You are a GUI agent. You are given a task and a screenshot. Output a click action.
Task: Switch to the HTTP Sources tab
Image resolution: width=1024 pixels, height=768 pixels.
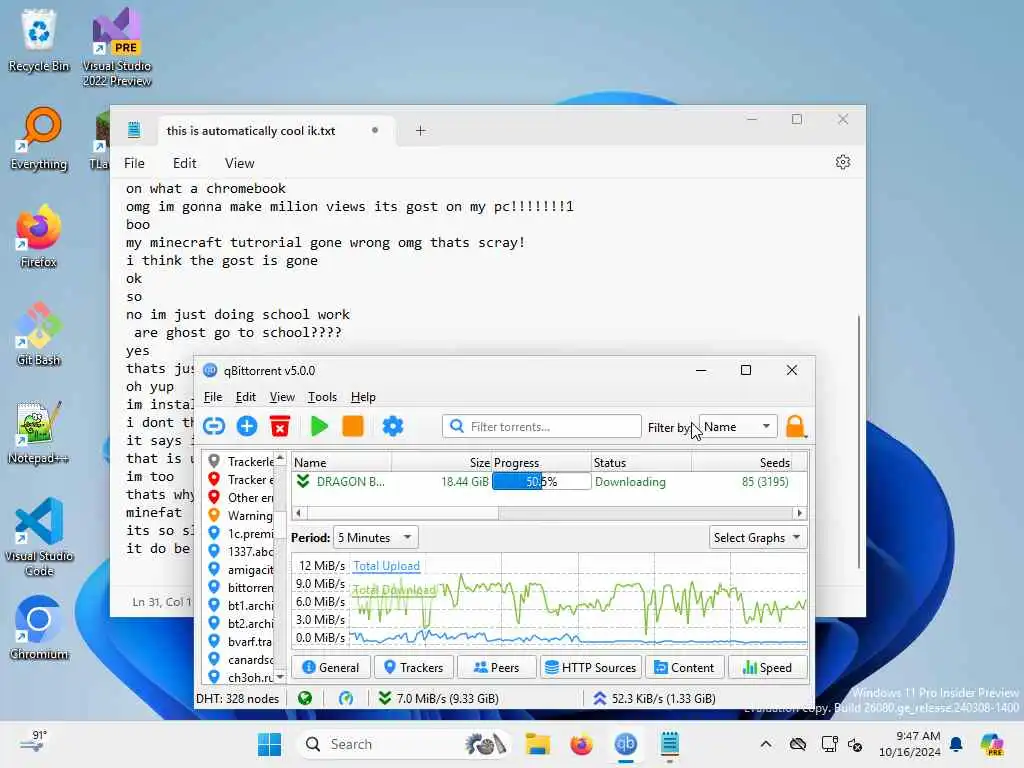(591, 667)
